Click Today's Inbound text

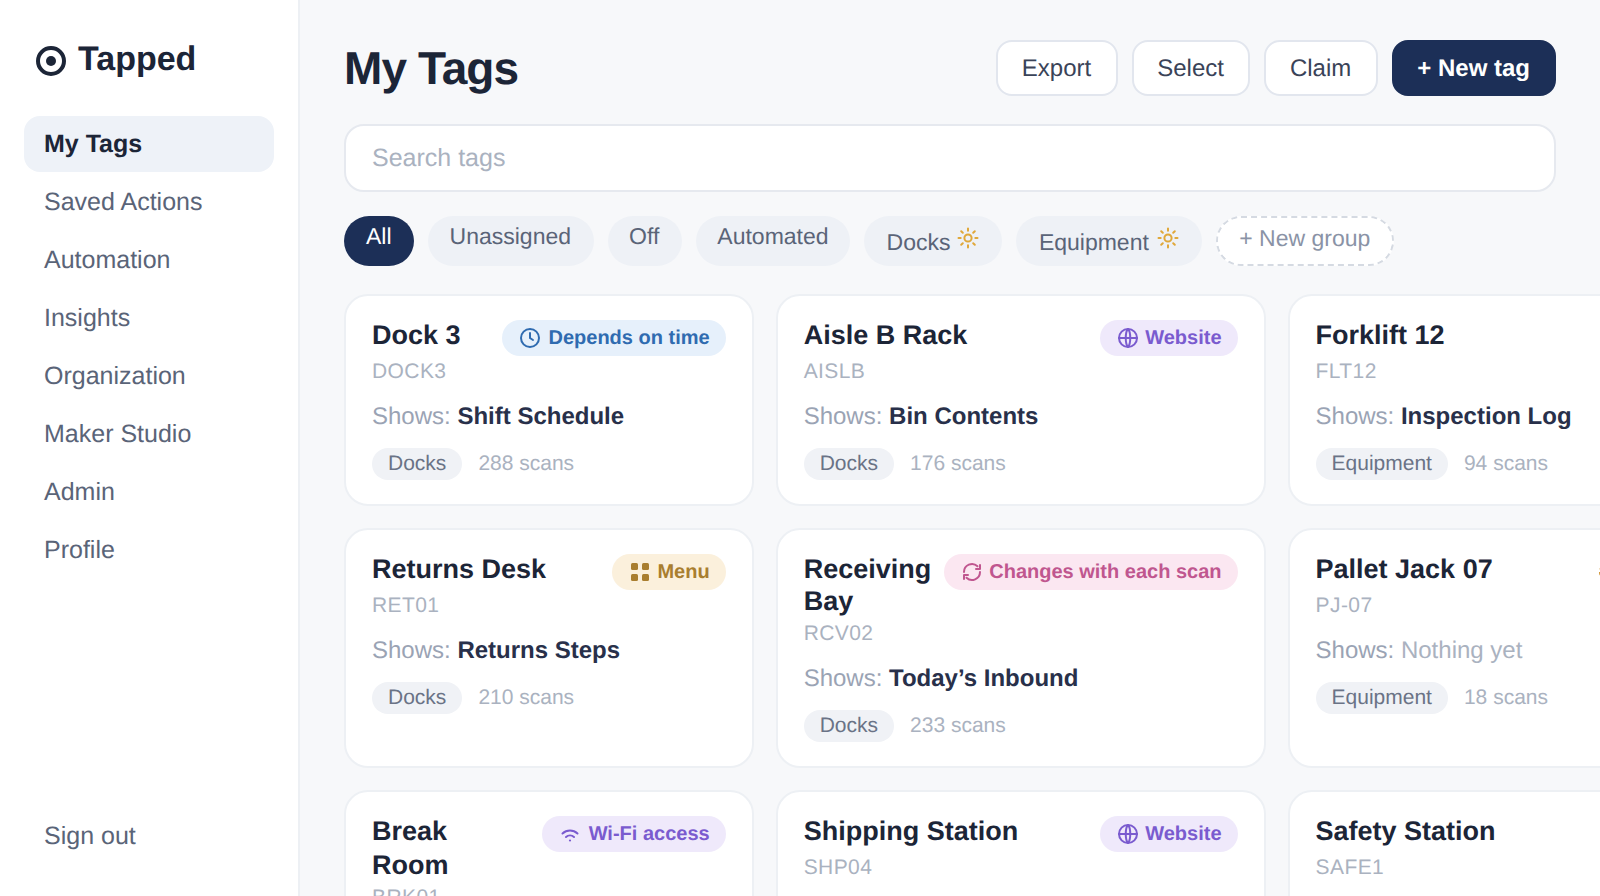(983, 678)
